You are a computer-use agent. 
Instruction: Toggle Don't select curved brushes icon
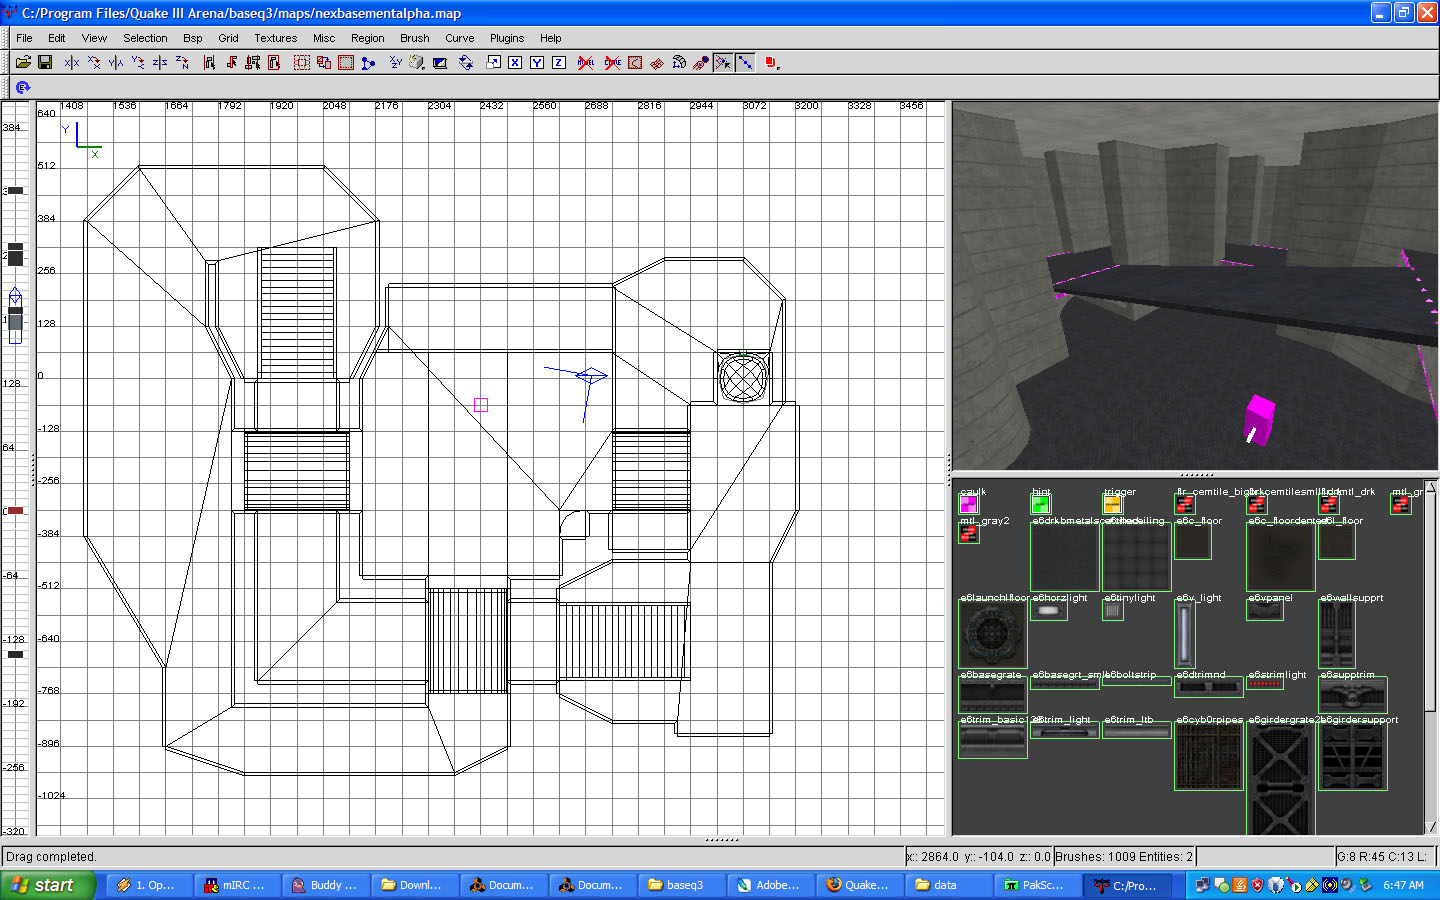612,62
